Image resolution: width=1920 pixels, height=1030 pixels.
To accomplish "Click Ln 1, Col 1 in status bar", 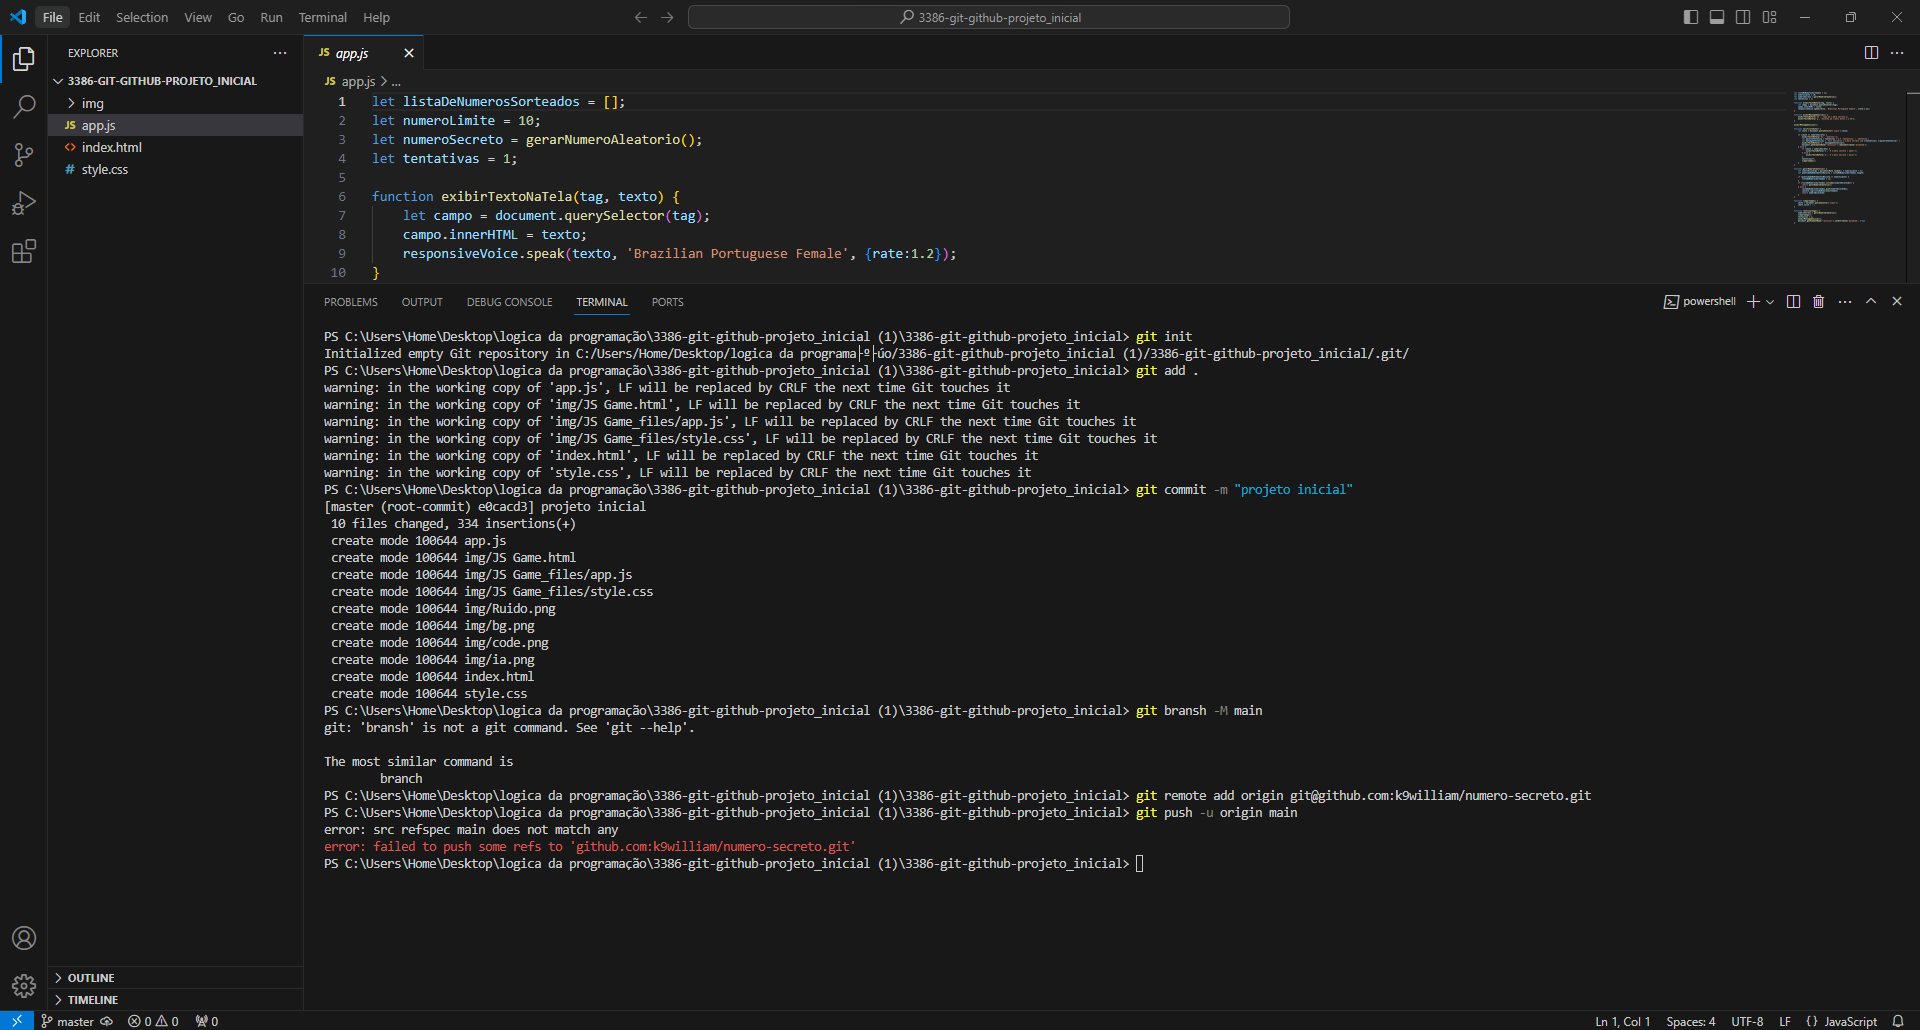I will click(1622, 1021).
